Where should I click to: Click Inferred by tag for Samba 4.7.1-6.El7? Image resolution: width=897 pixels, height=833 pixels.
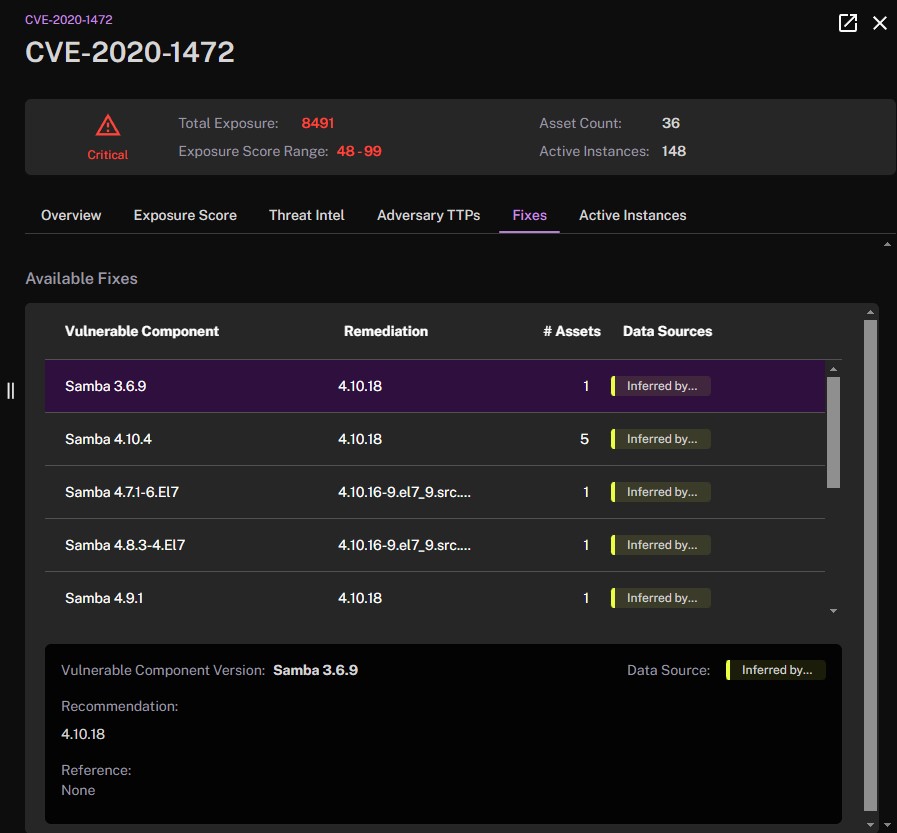661,492
